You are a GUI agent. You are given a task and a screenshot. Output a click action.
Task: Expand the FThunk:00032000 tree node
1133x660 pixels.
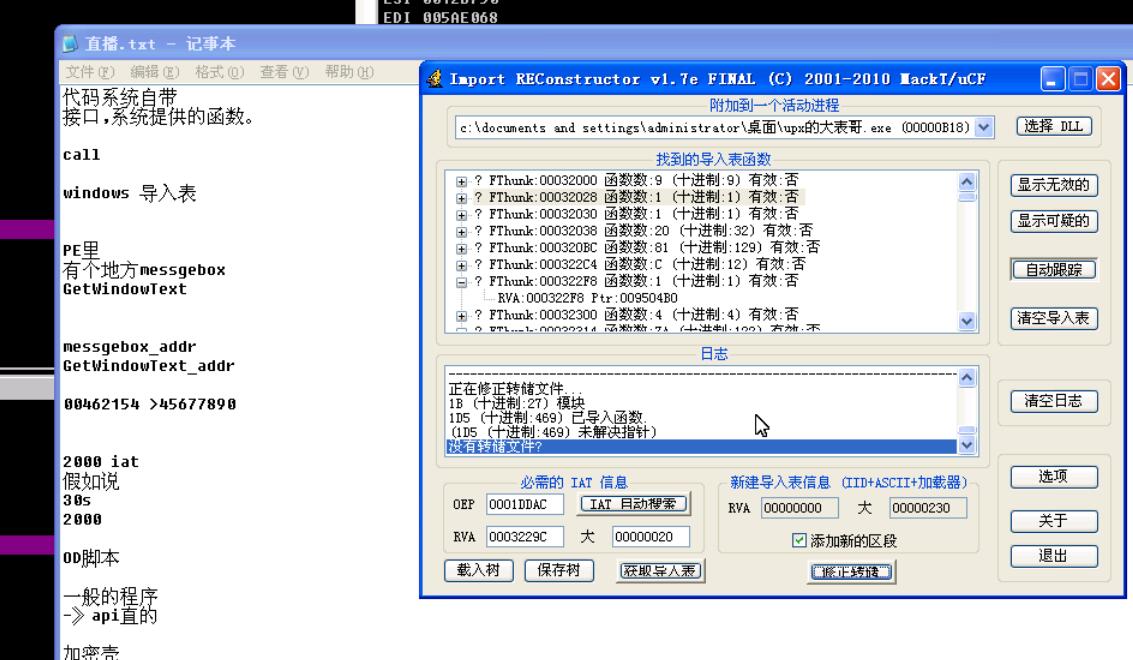(x=461, y=181)
